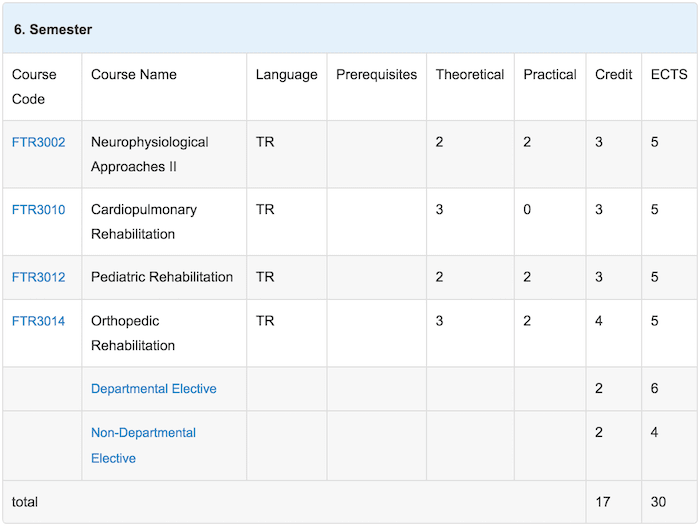Click the Prerequisites column header
Image resolution: width=700 pixels, height=526 pixels.
coord(376,75)
